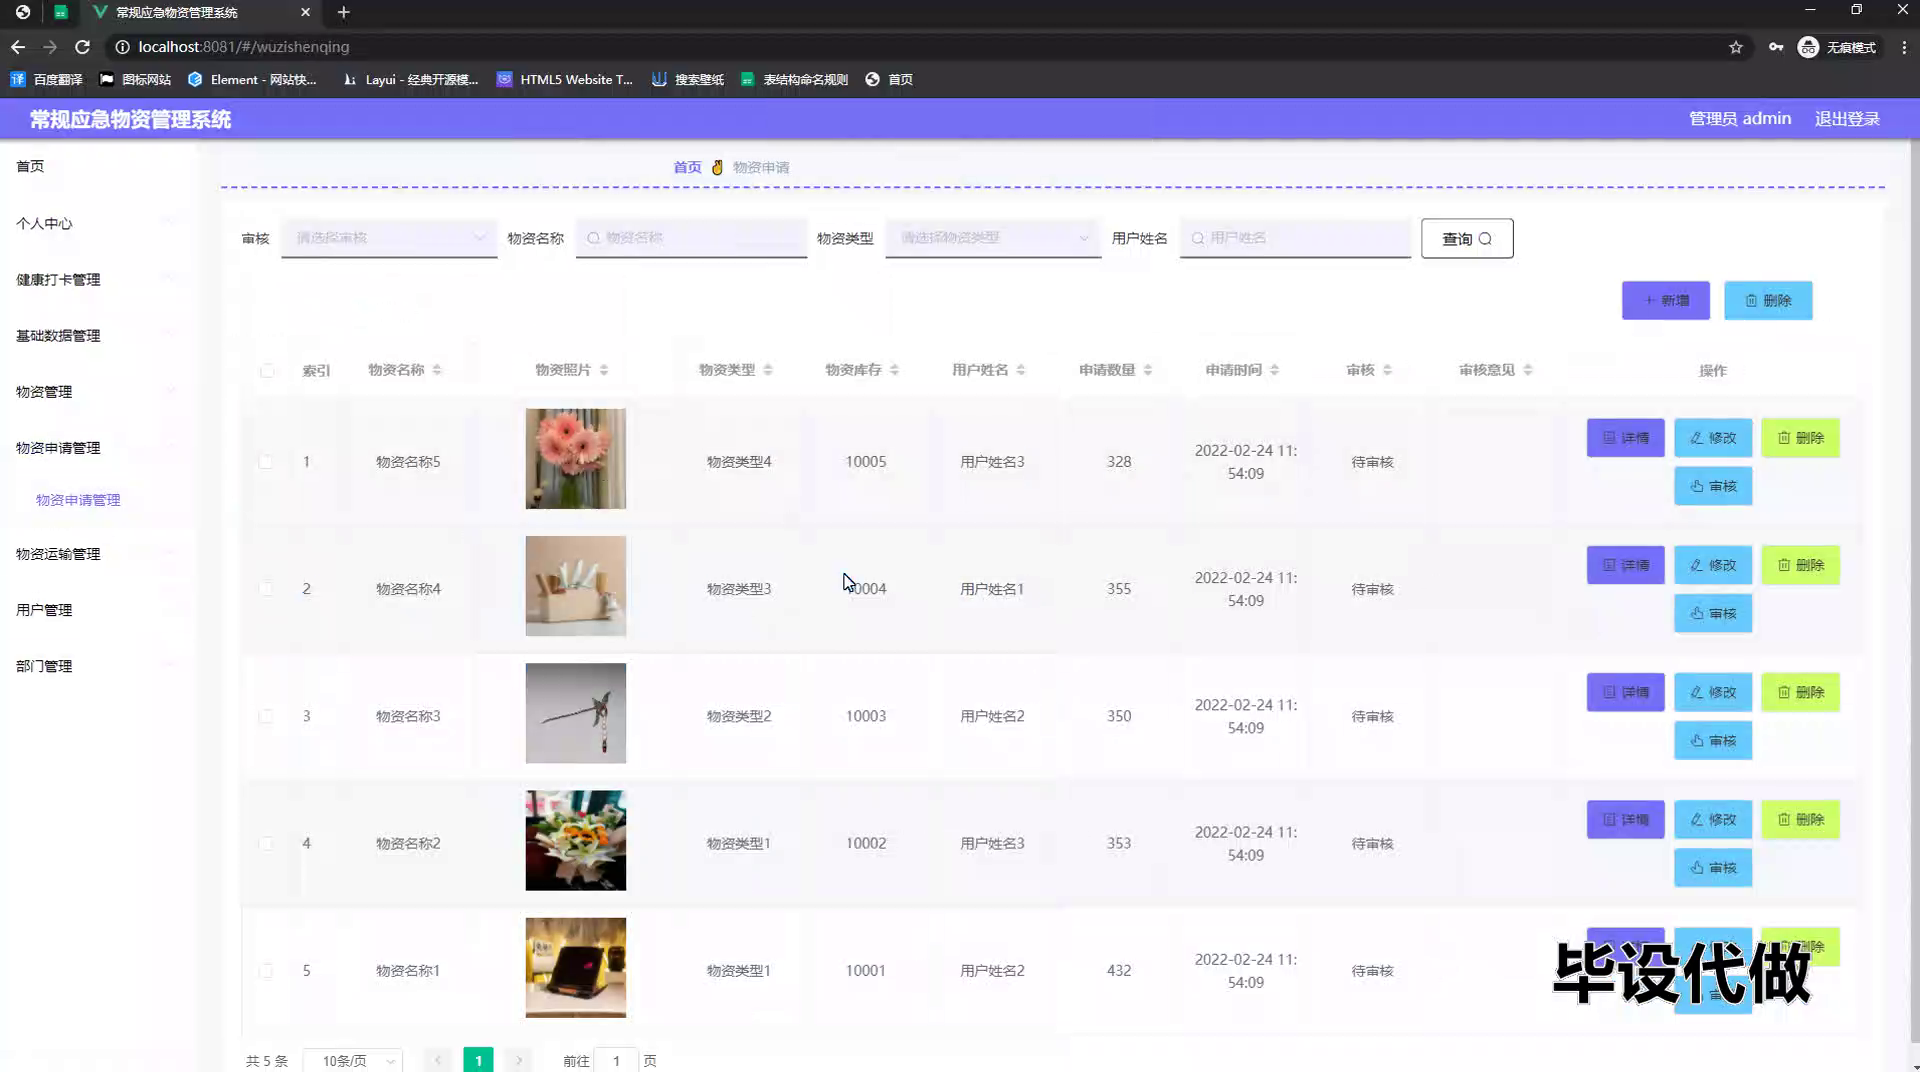Collapse 物资申请管理 parent sidebar menu

pyautogui.click(x=98, y=447)
